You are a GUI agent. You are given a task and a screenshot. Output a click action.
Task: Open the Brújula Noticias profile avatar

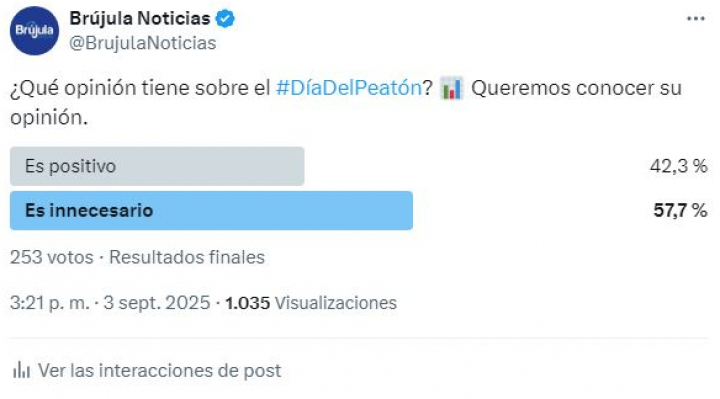(34, 31)
